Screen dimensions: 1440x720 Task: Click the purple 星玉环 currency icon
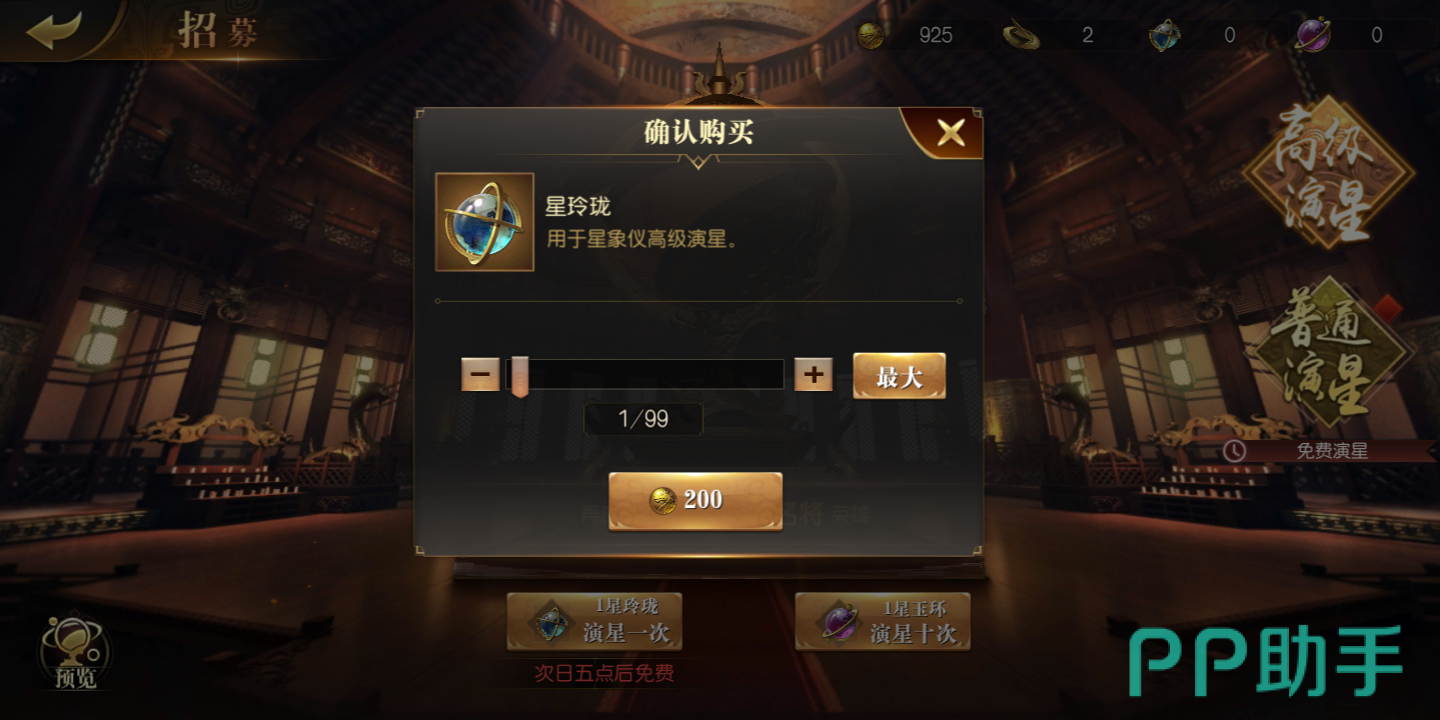(x=1312, y=35)
